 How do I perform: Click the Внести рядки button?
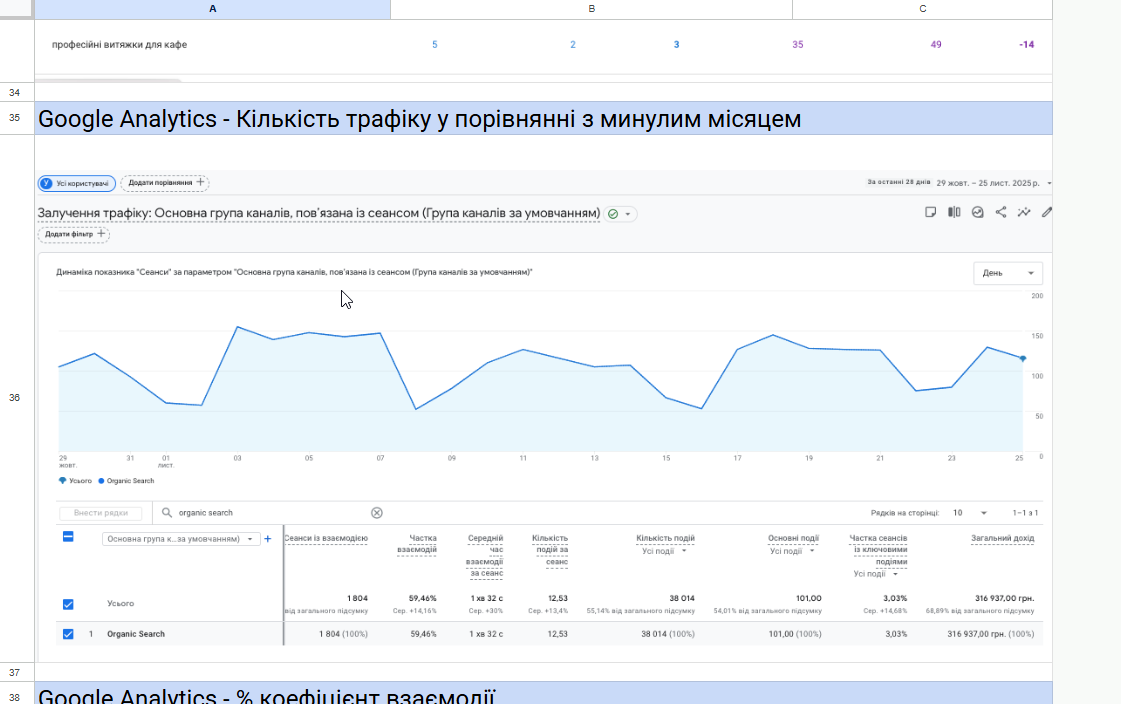click(x=101, y=513)
